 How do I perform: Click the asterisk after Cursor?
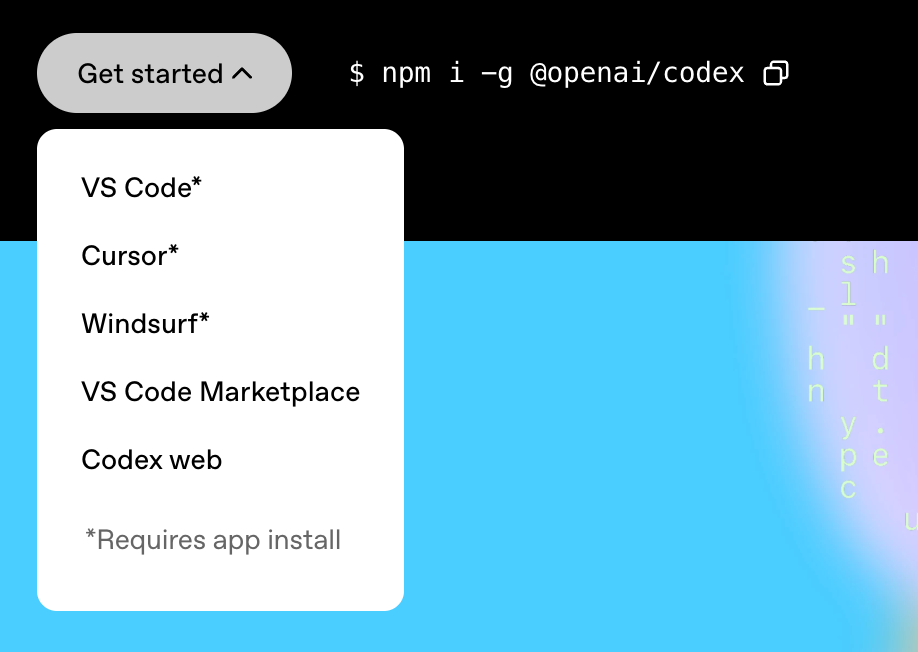point(173,251)
